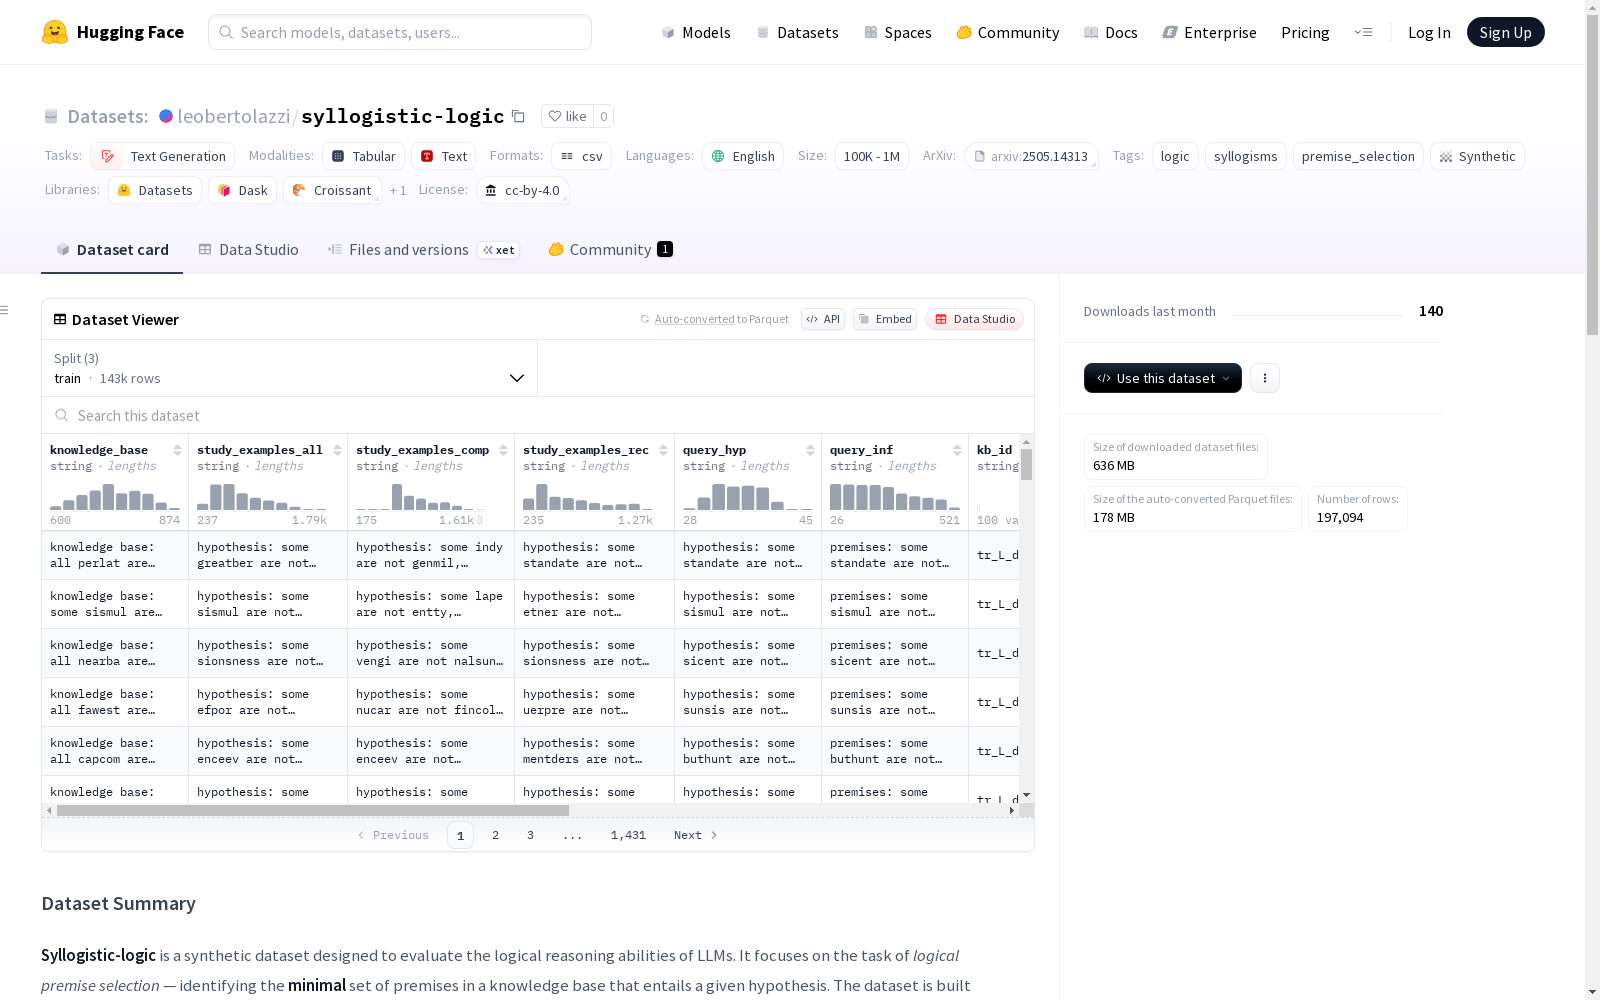1600x1000 pixels.
Task: Focus the Search models, datasets, users field
Action: tap(400, 32)
